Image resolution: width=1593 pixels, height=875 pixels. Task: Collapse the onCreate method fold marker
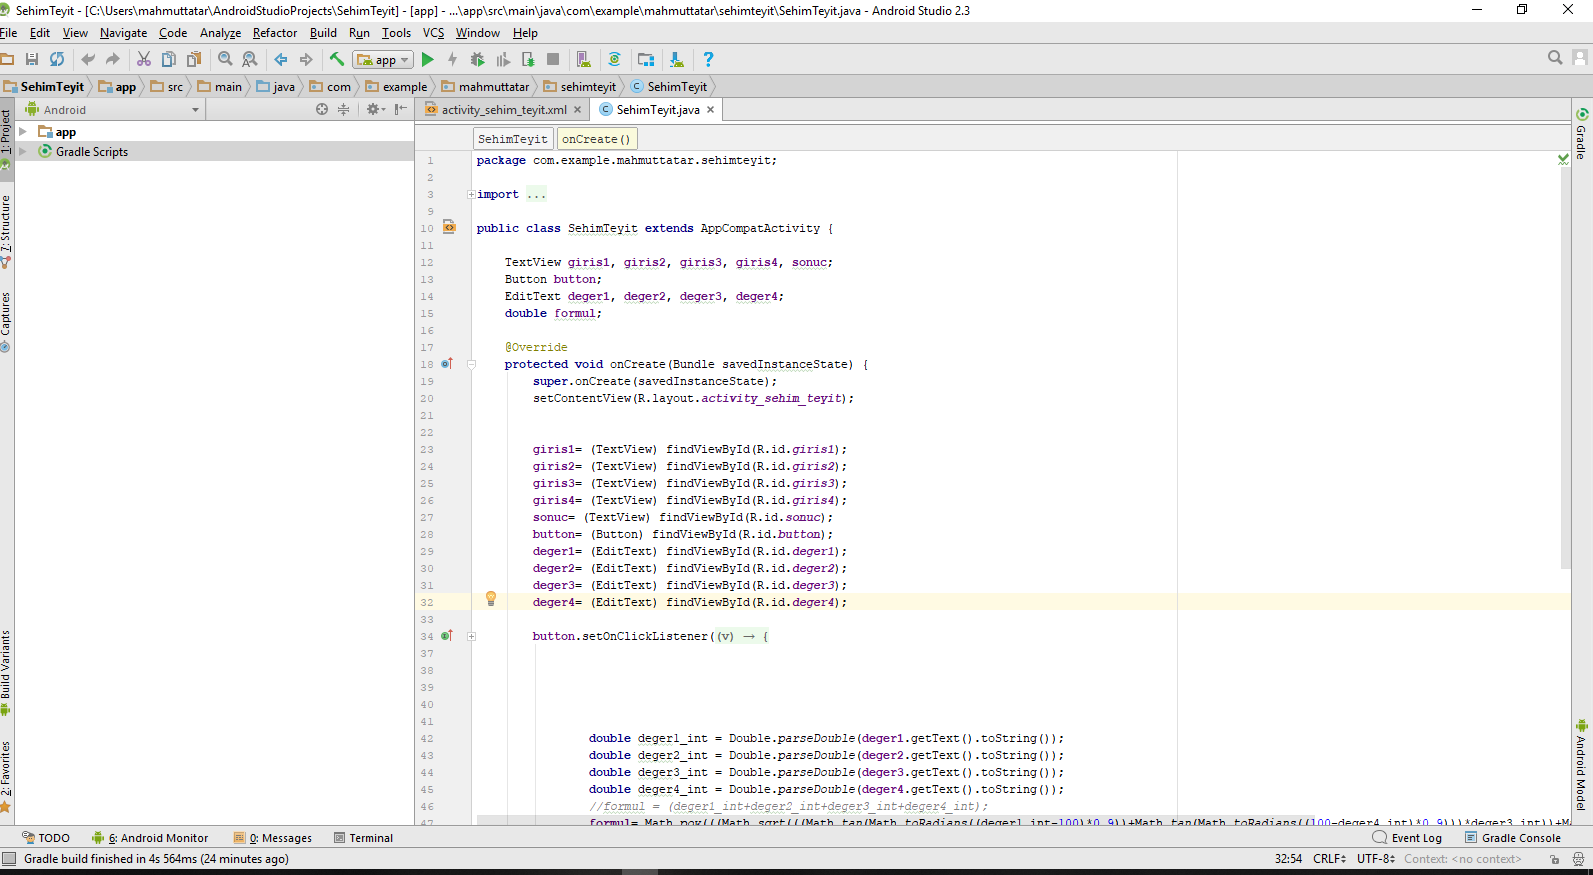(471, 365)
